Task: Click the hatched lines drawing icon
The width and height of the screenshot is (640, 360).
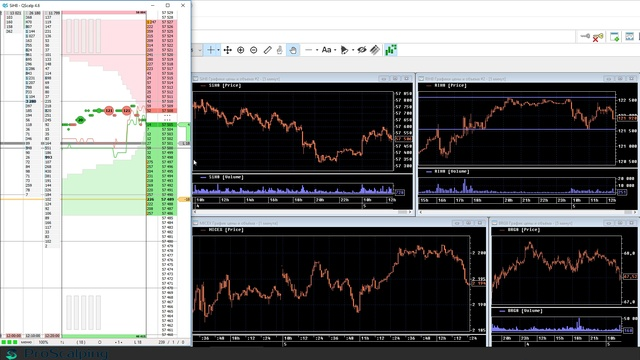Action: point(375,50)
